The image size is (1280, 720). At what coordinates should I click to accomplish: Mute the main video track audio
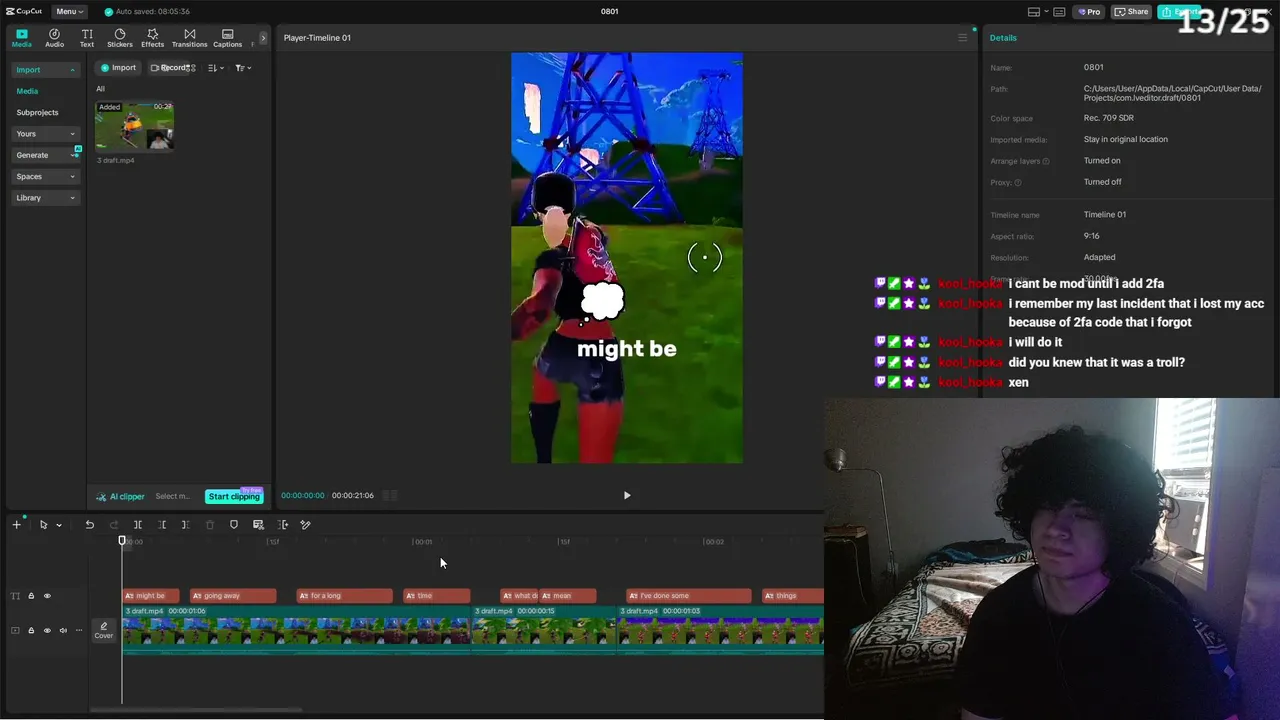pyautogui.click(x=63, y=630)
